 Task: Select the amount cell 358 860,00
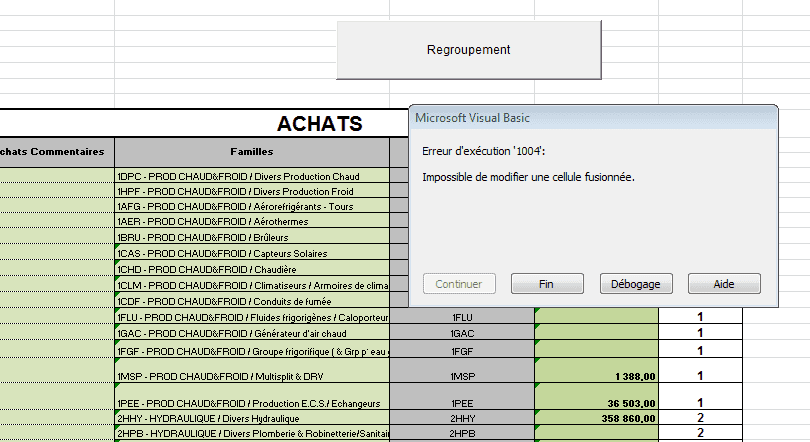[597, 418]
